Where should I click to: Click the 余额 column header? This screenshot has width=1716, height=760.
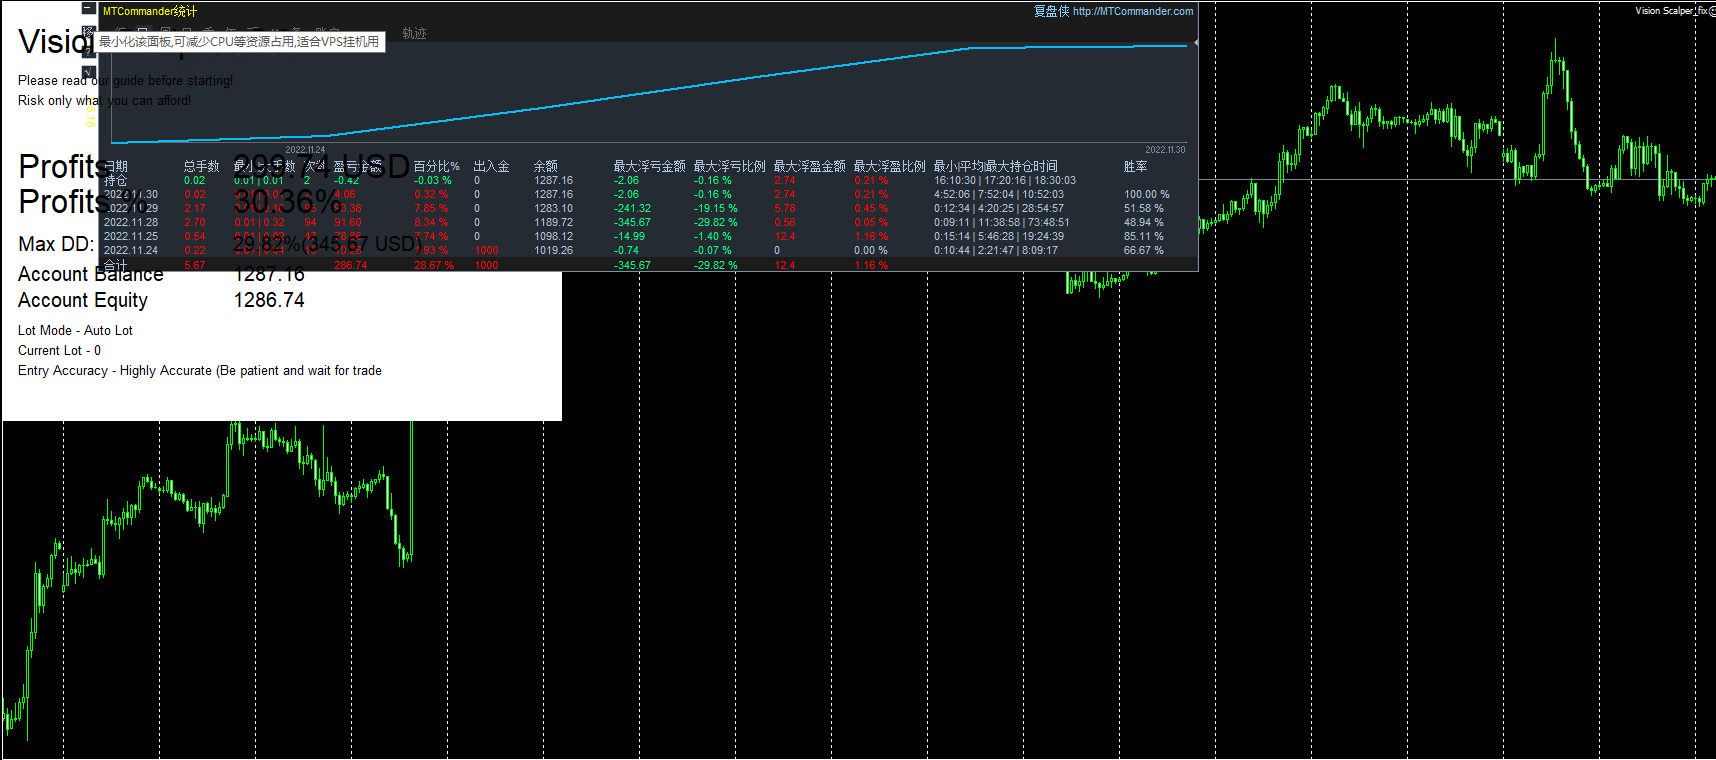546,166
